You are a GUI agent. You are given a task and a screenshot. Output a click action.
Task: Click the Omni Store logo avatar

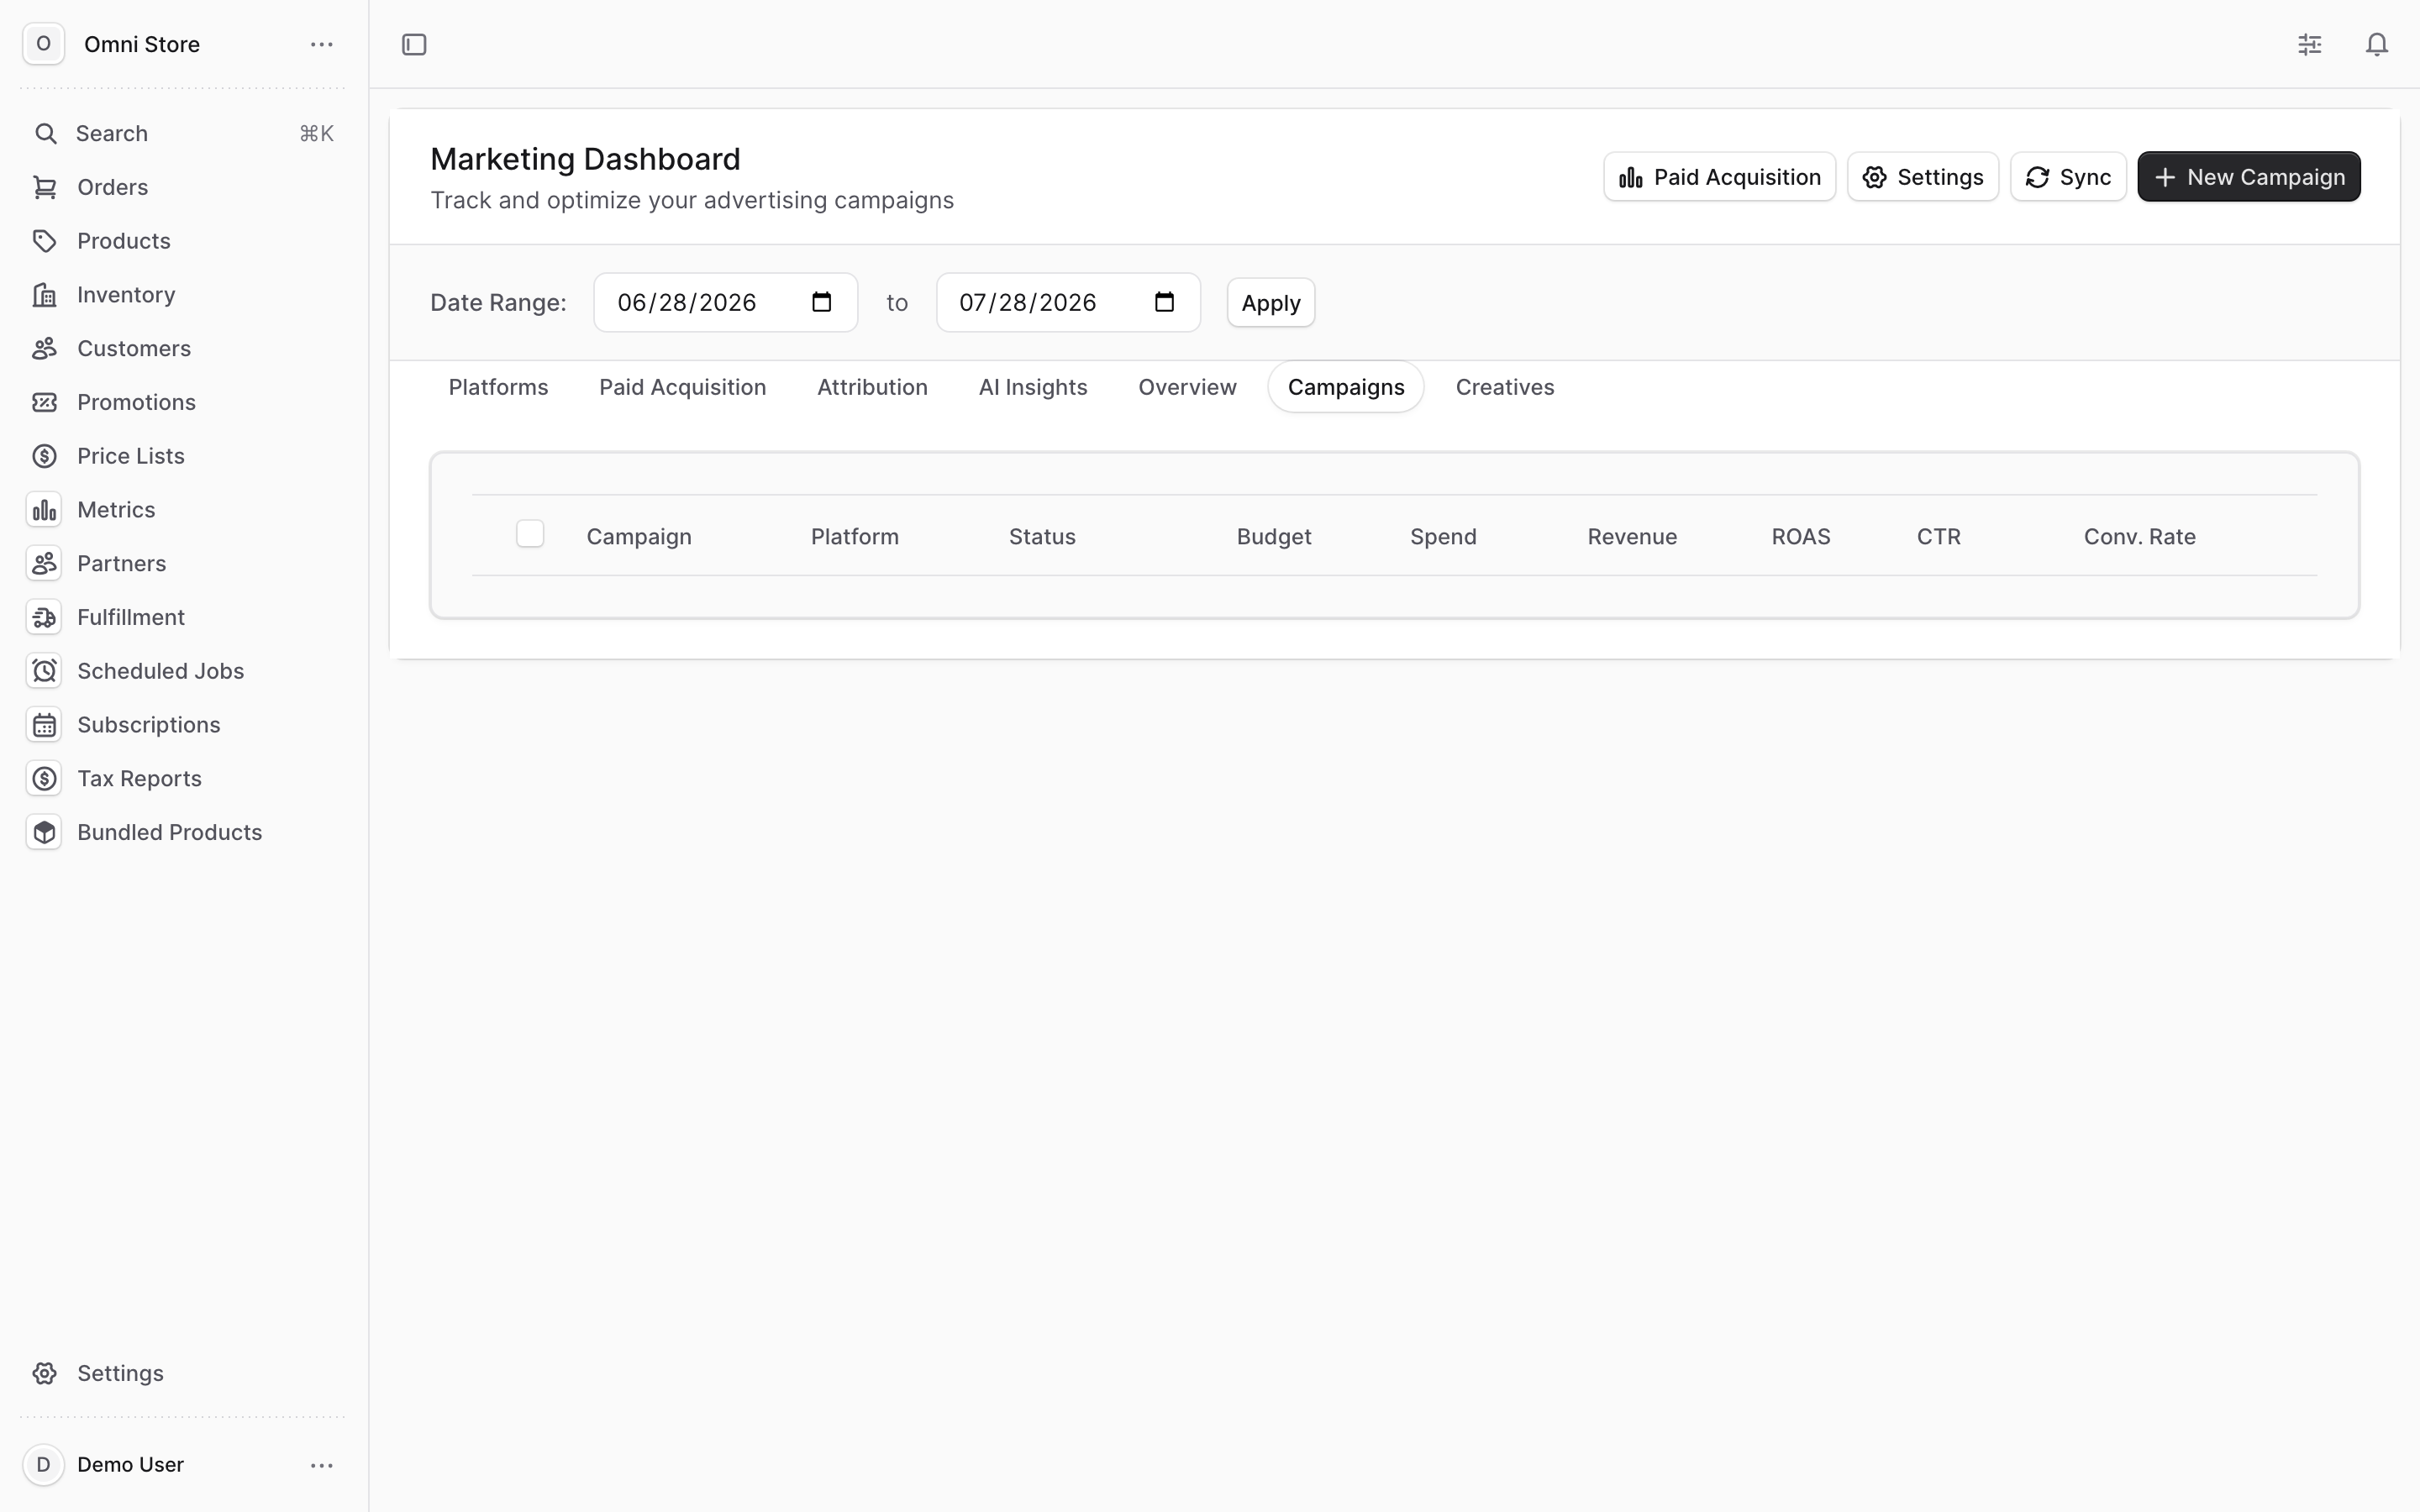[x=43, y=44]
